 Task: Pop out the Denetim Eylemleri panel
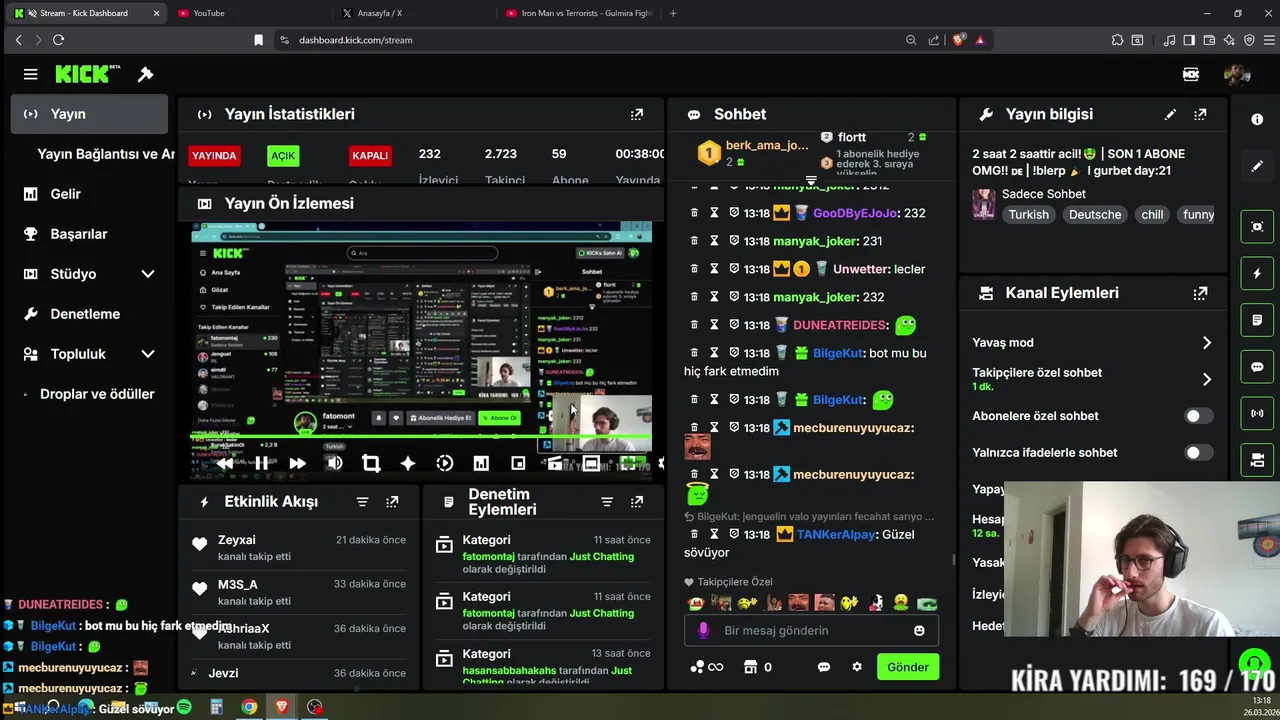tap(637, 502)
